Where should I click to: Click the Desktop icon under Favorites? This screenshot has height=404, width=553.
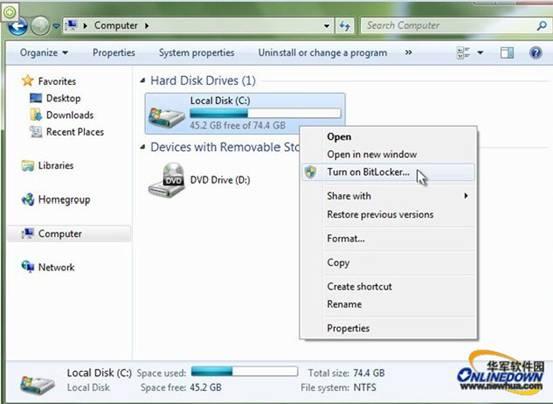[x=36, y=98]
